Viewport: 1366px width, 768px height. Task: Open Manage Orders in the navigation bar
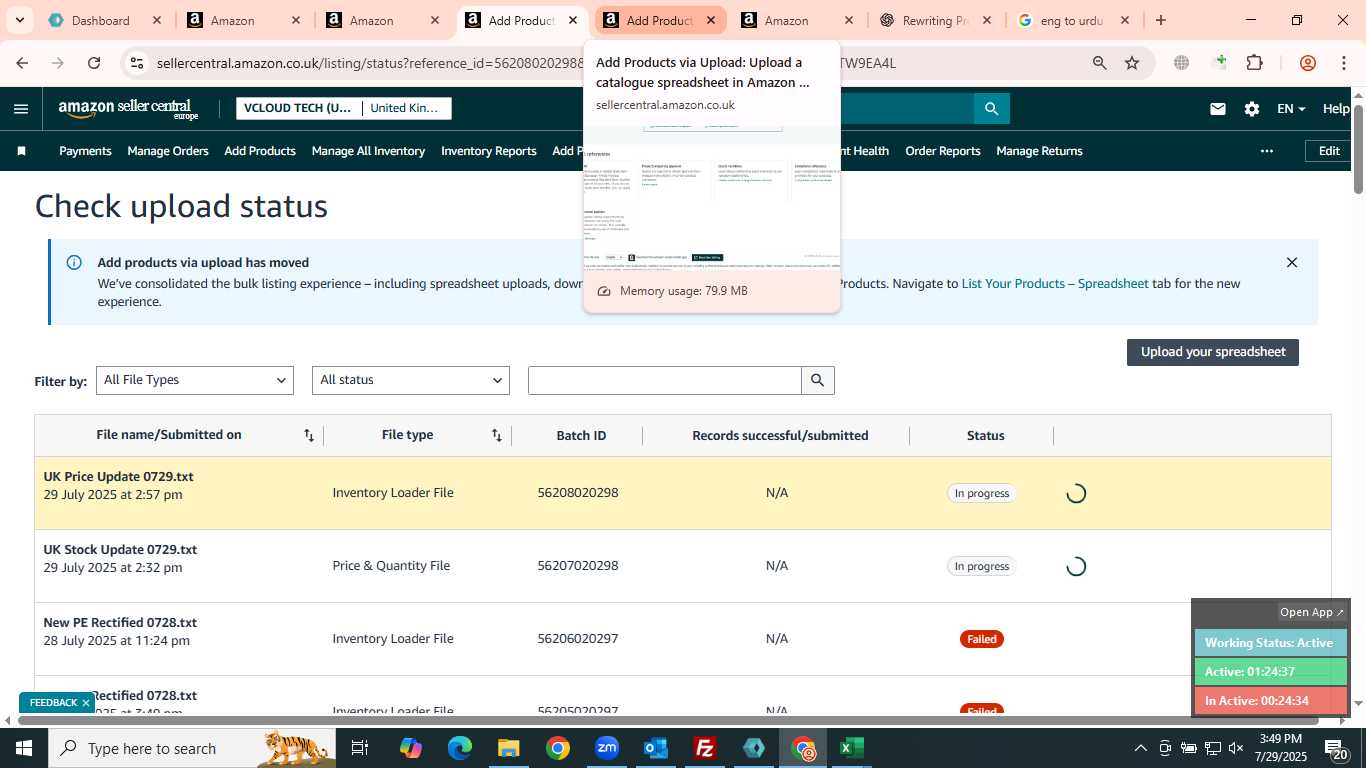pos(168,151)
